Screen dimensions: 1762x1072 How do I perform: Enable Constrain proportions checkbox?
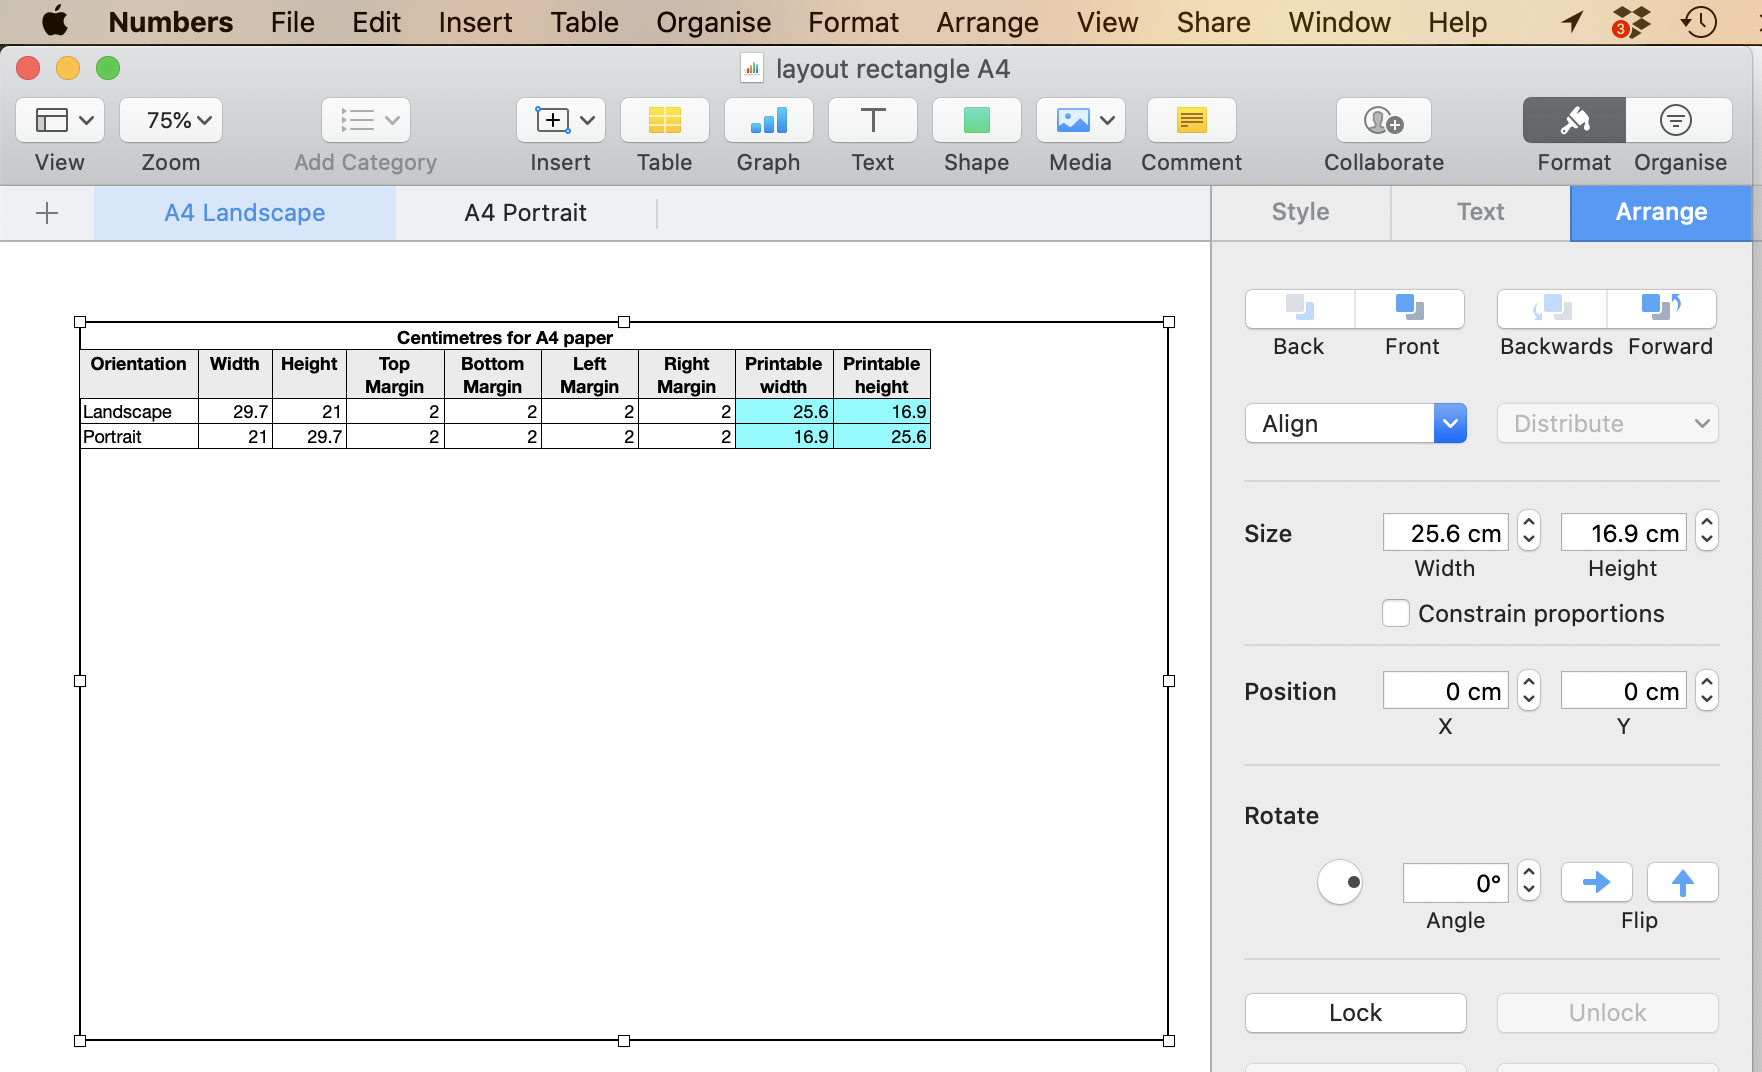[x=1396, y=613]
